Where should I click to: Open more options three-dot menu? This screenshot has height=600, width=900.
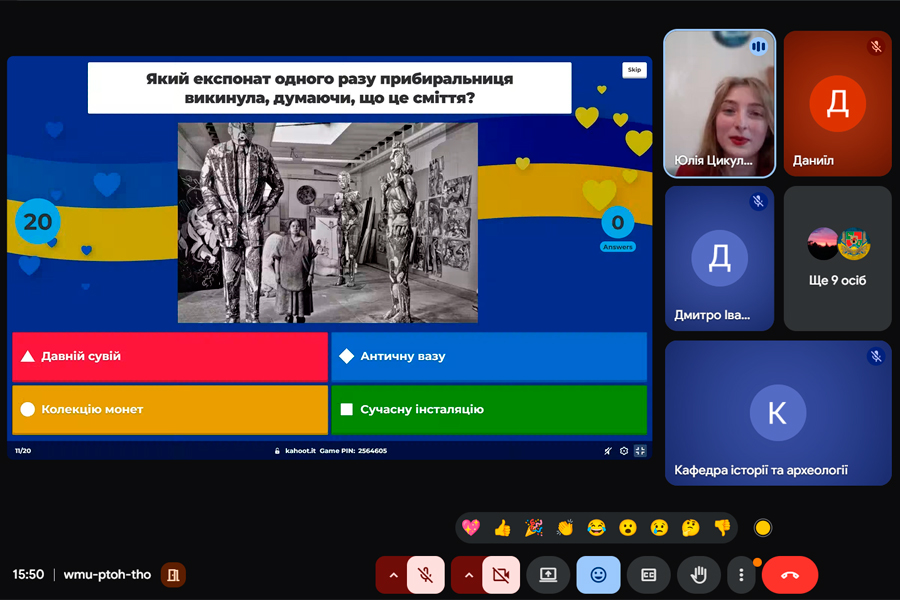(742, 574)
